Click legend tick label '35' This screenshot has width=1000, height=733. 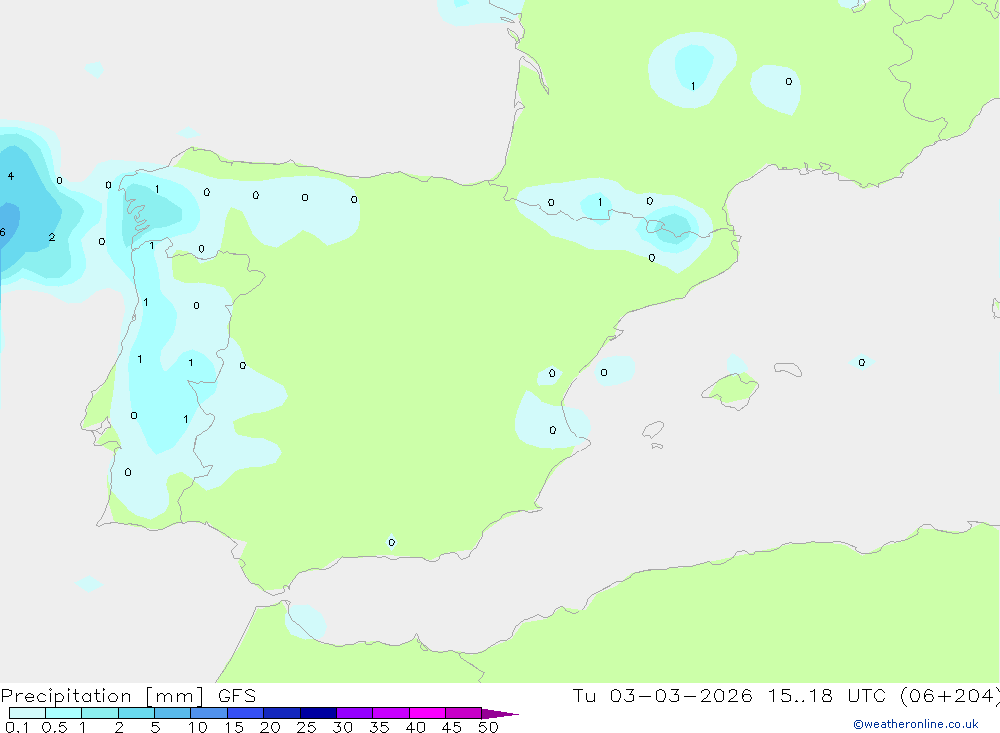379,727
